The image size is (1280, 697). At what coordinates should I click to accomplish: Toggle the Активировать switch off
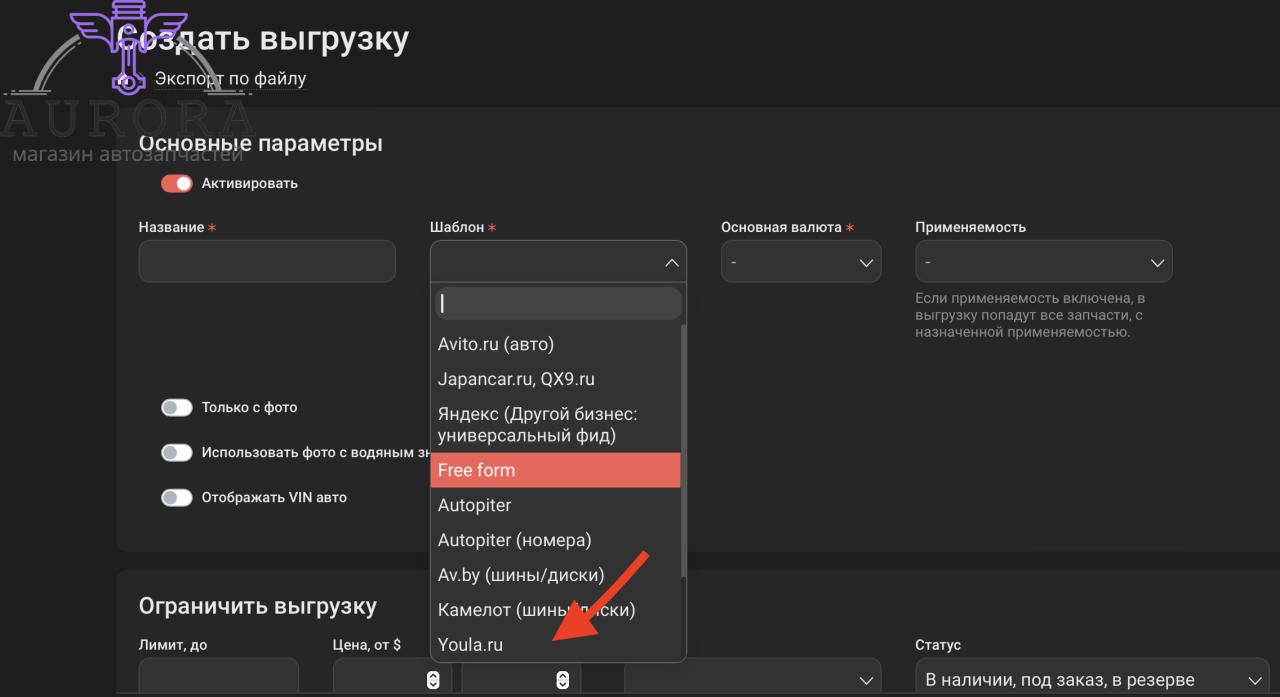[x=177, y=184]
